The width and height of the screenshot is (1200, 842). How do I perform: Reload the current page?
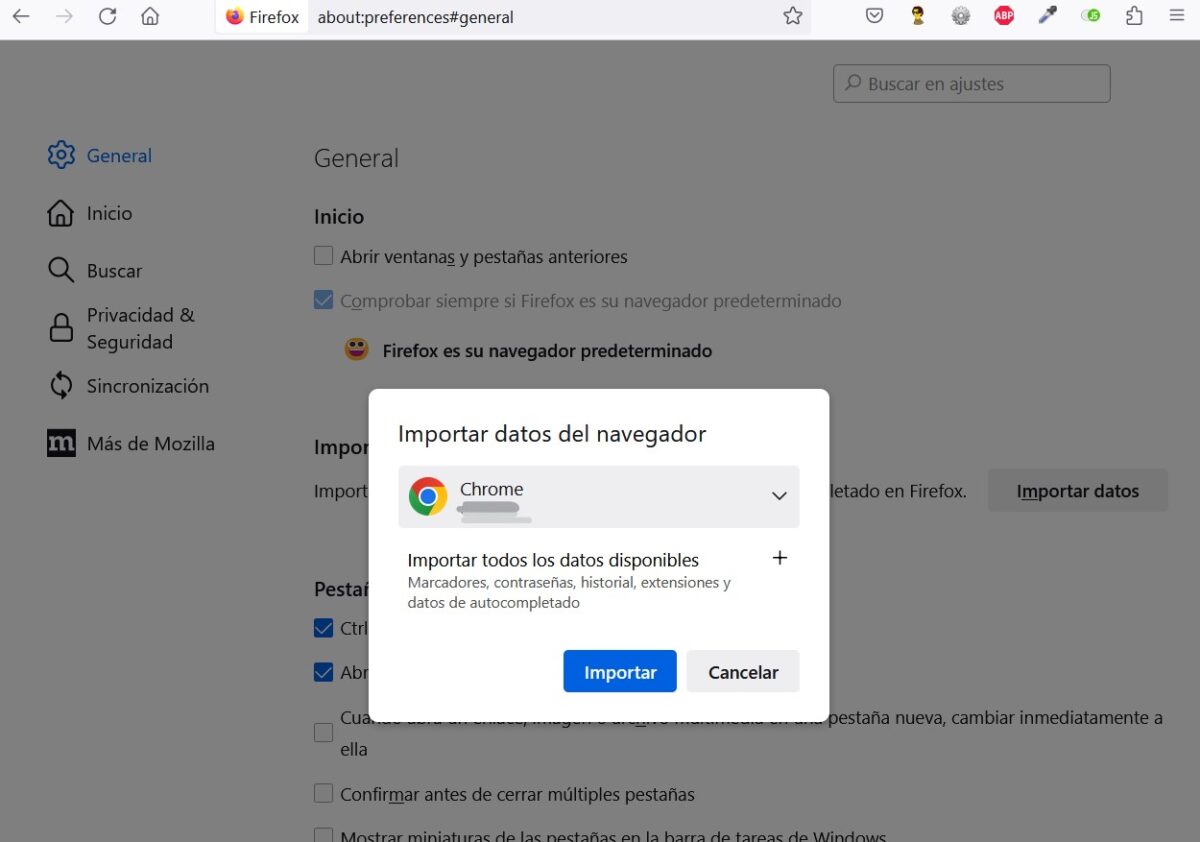(107, 16)
